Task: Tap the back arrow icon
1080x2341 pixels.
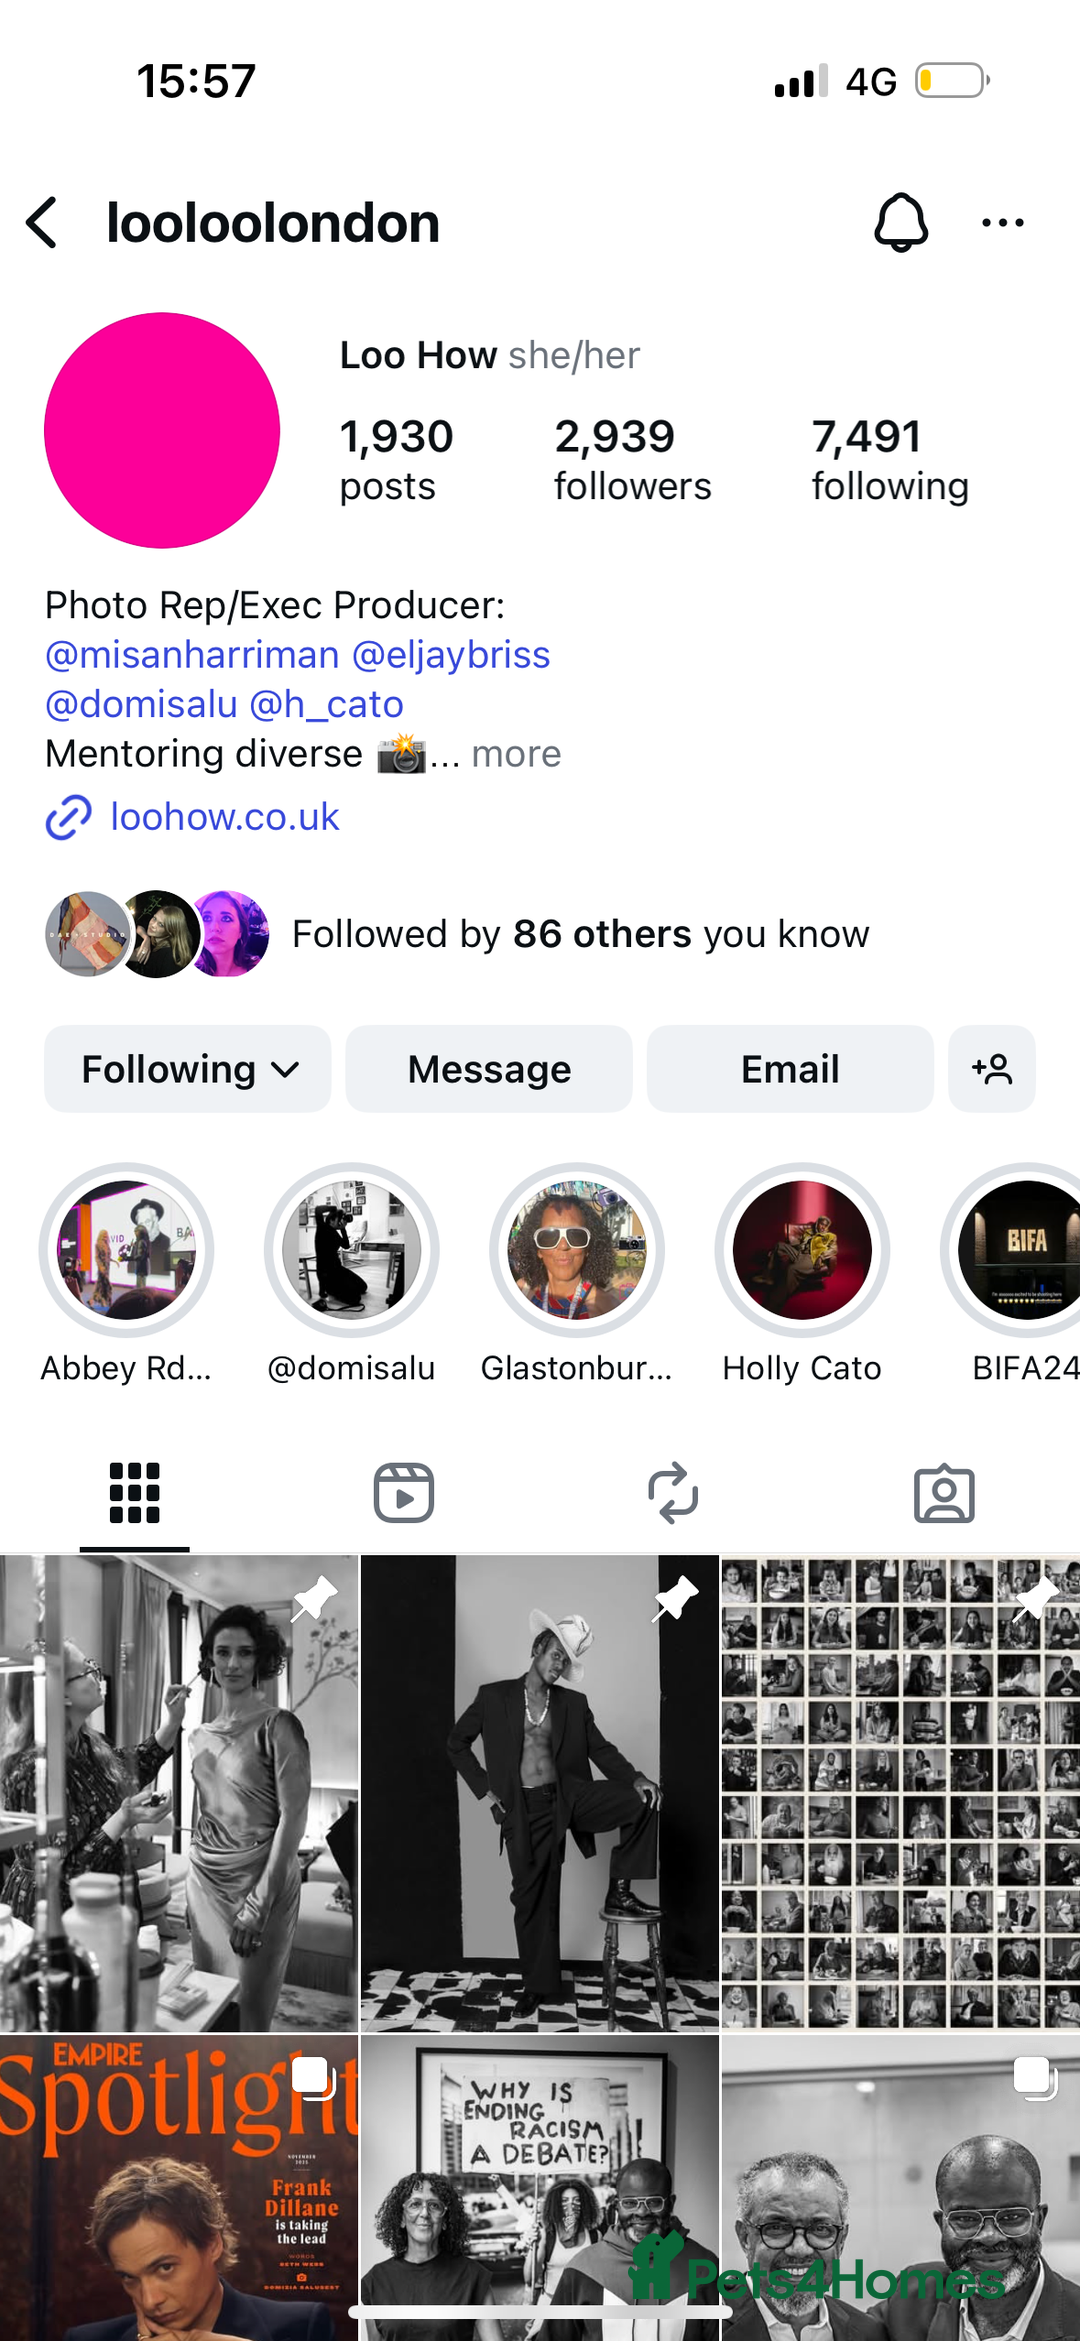Action: coord(42,222)
